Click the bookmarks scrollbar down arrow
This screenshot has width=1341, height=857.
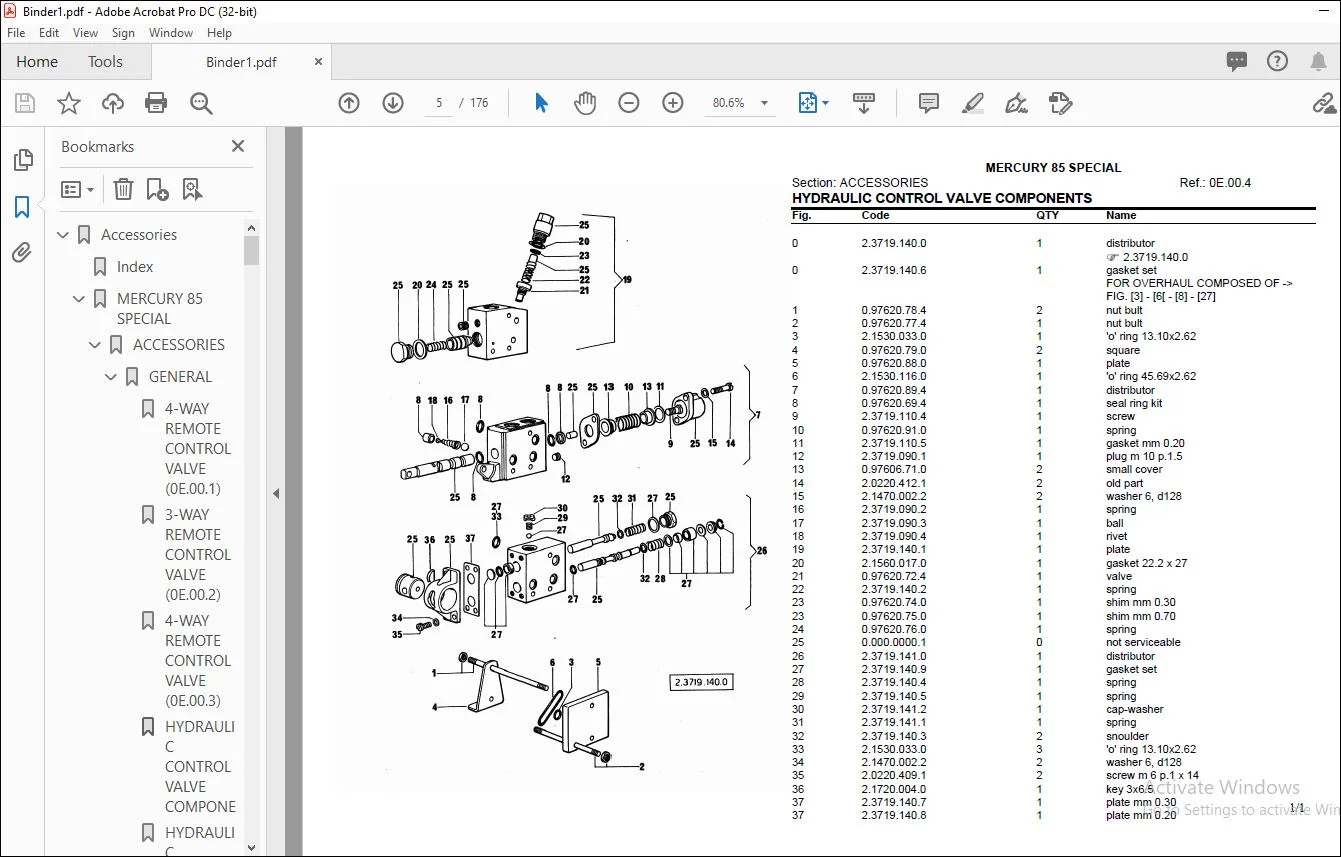[251, 848]
